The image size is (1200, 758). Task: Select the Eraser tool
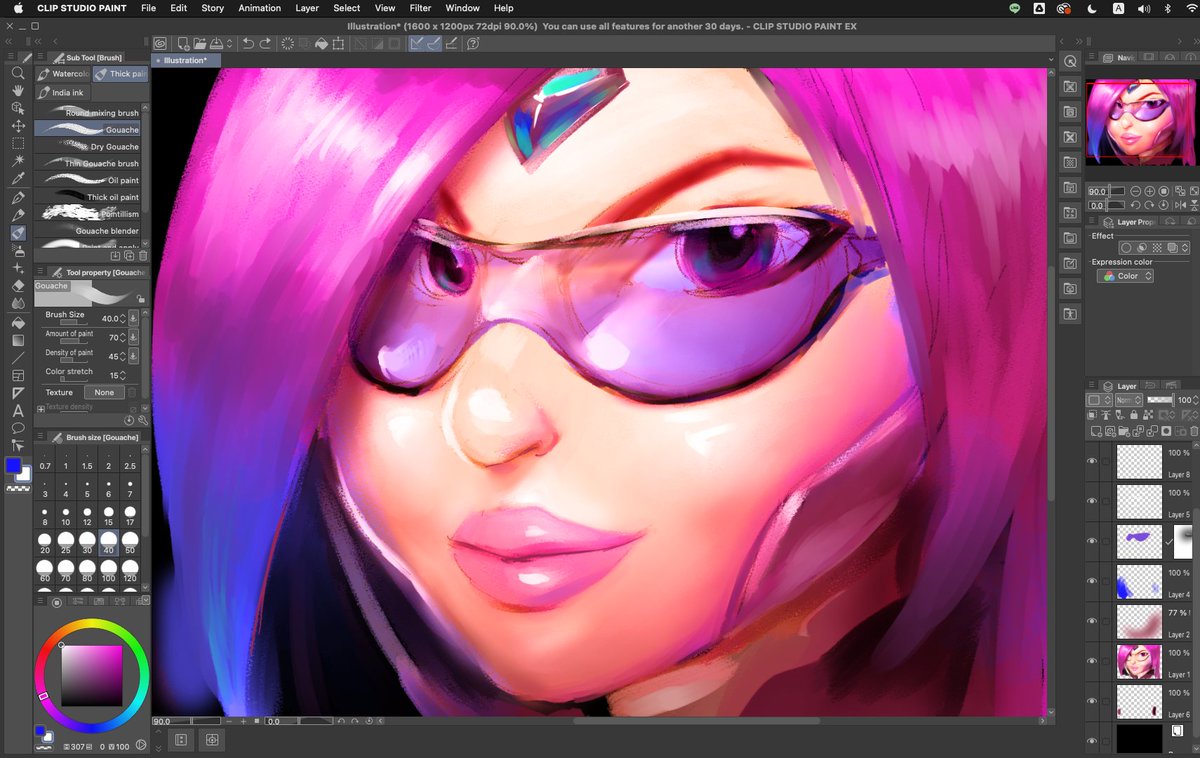coord(17,285)
